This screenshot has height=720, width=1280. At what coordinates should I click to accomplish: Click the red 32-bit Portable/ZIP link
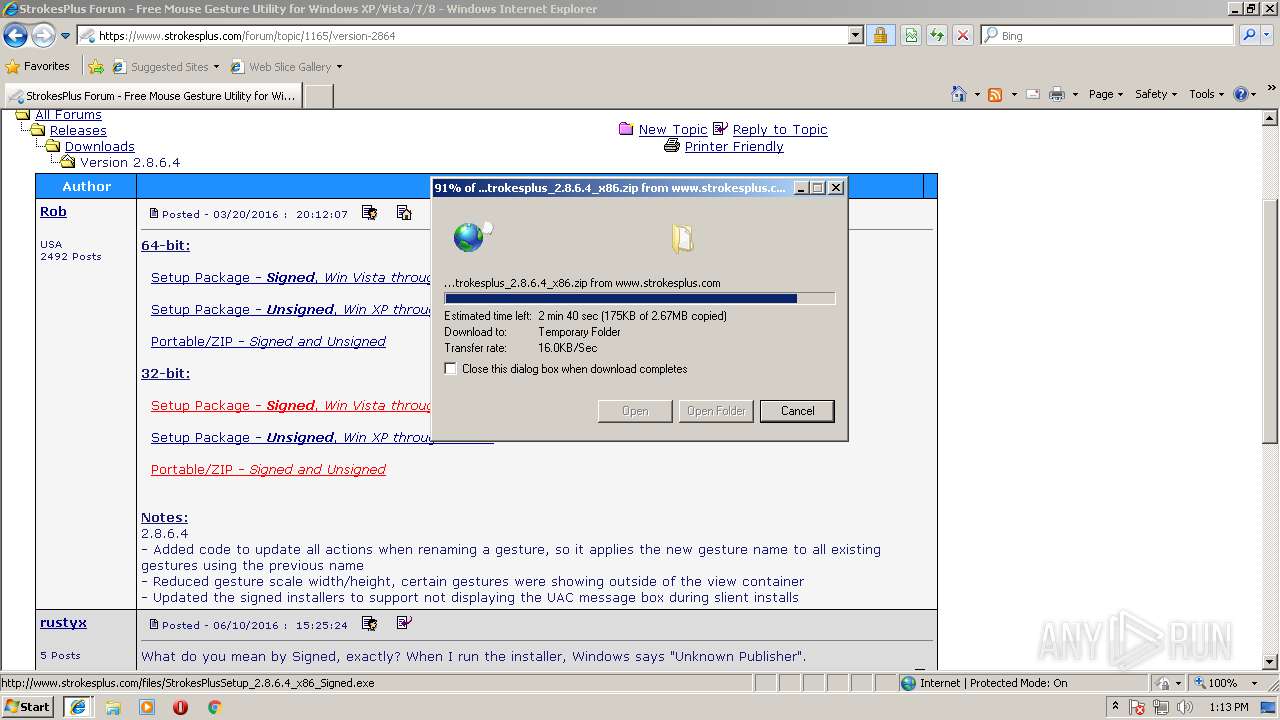coord(268,470)
